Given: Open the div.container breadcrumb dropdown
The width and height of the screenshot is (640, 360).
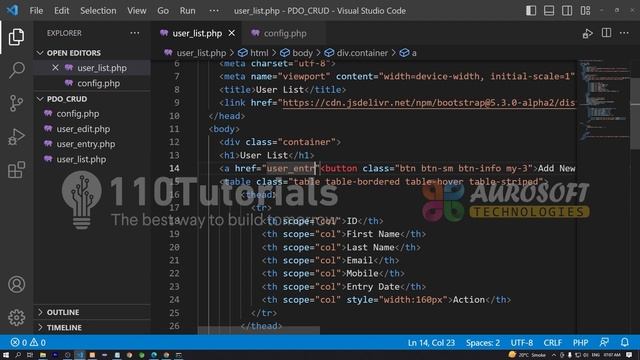Looking at the screenshot, I should (356, 53).
